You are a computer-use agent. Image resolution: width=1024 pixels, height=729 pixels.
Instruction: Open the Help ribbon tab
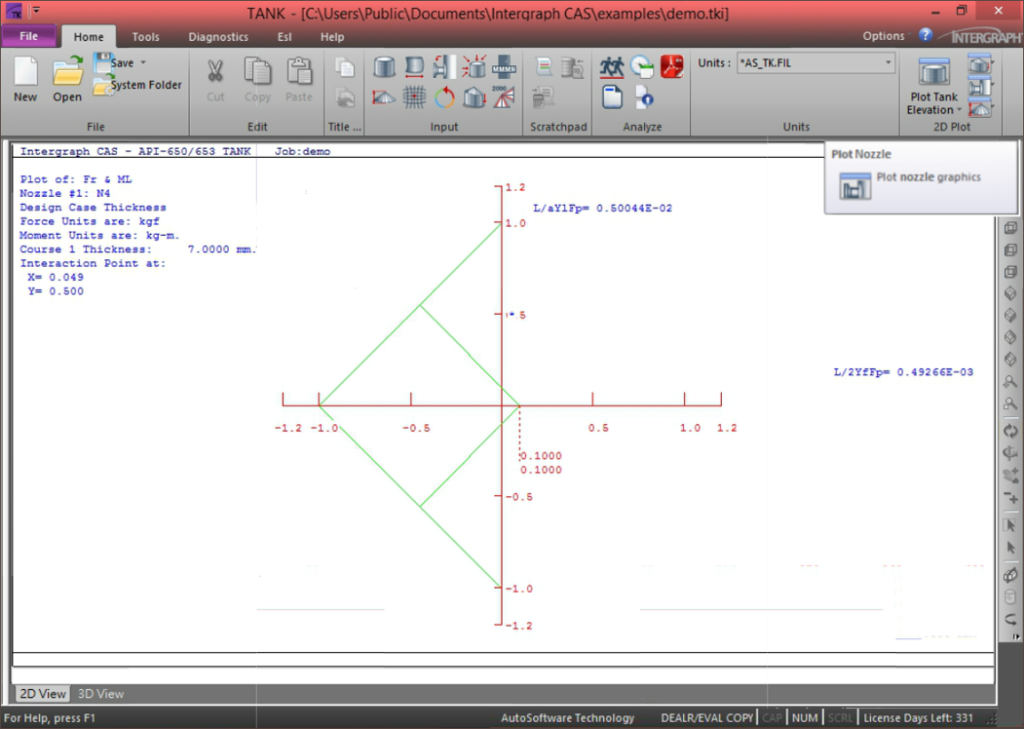332,37
